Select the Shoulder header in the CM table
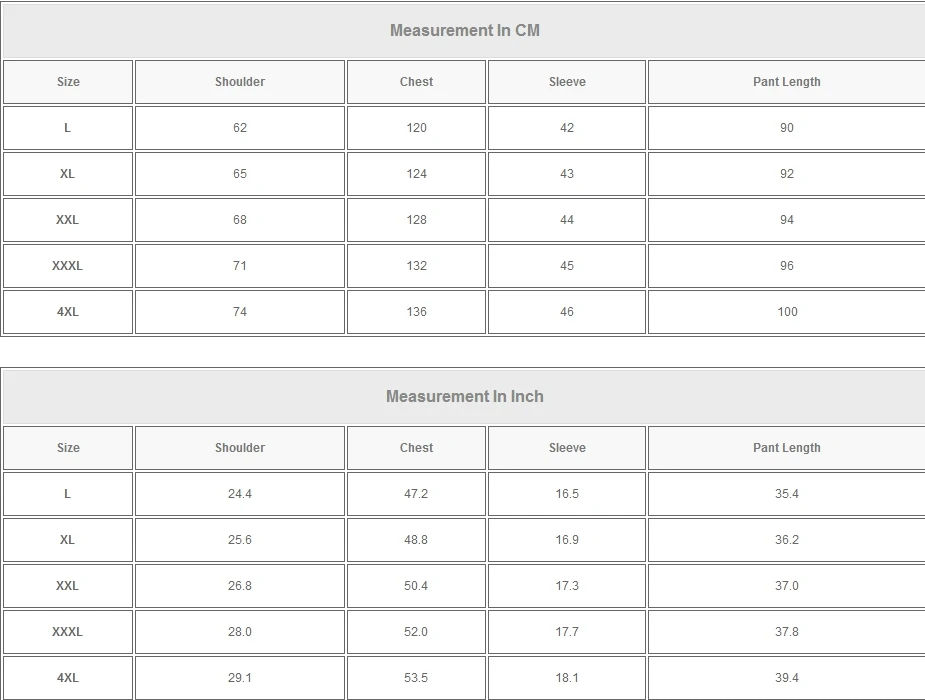 tap(240, 82)
